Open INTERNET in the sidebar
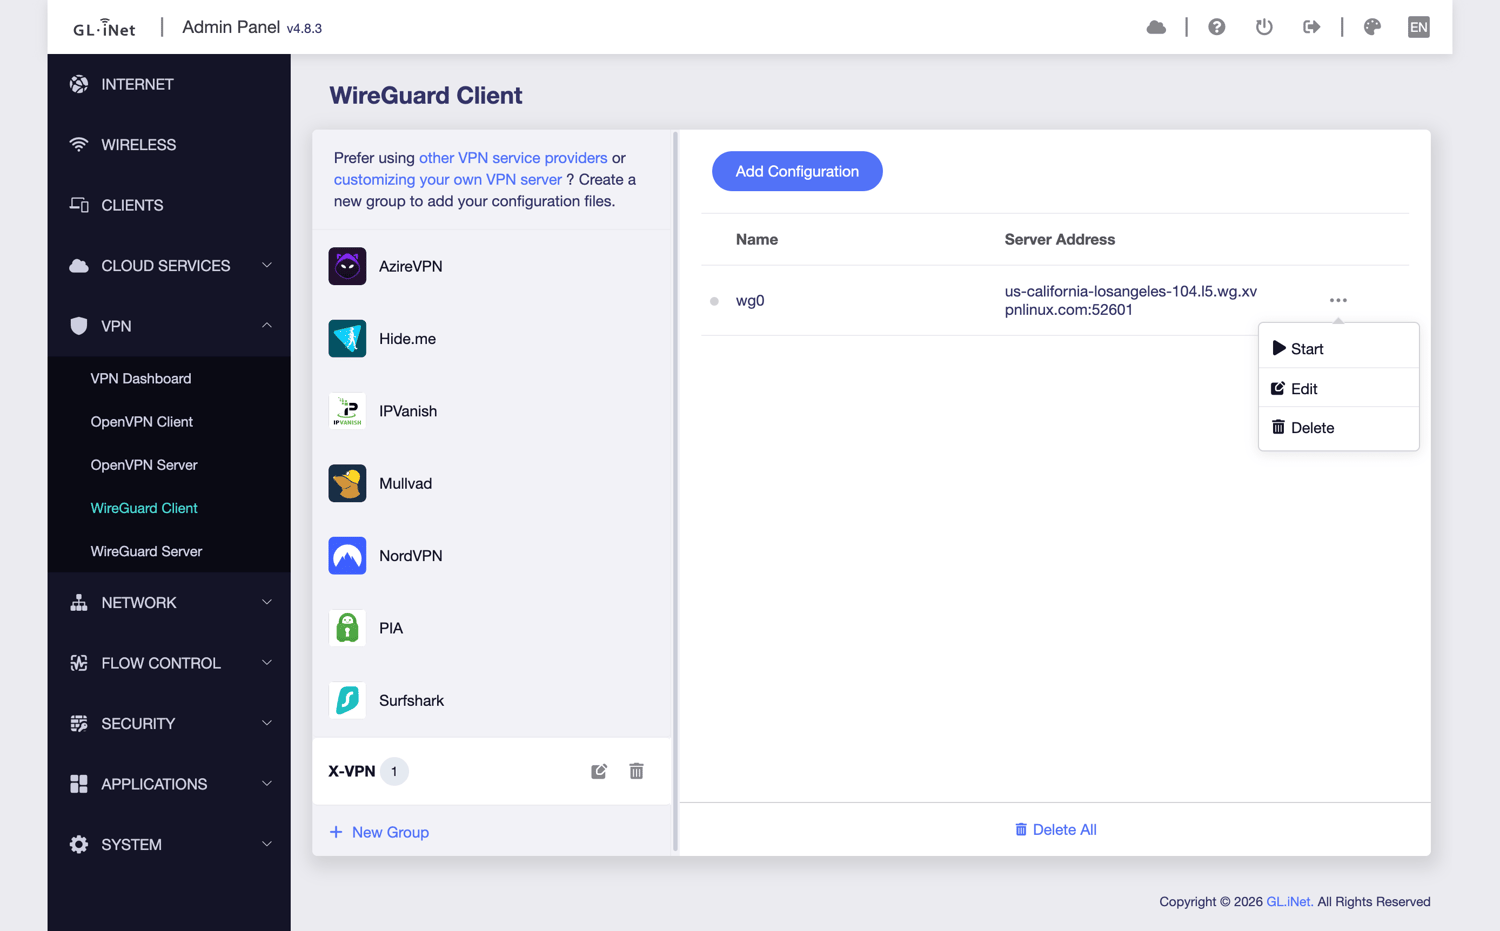1500x931 pixels. point(169,84)
